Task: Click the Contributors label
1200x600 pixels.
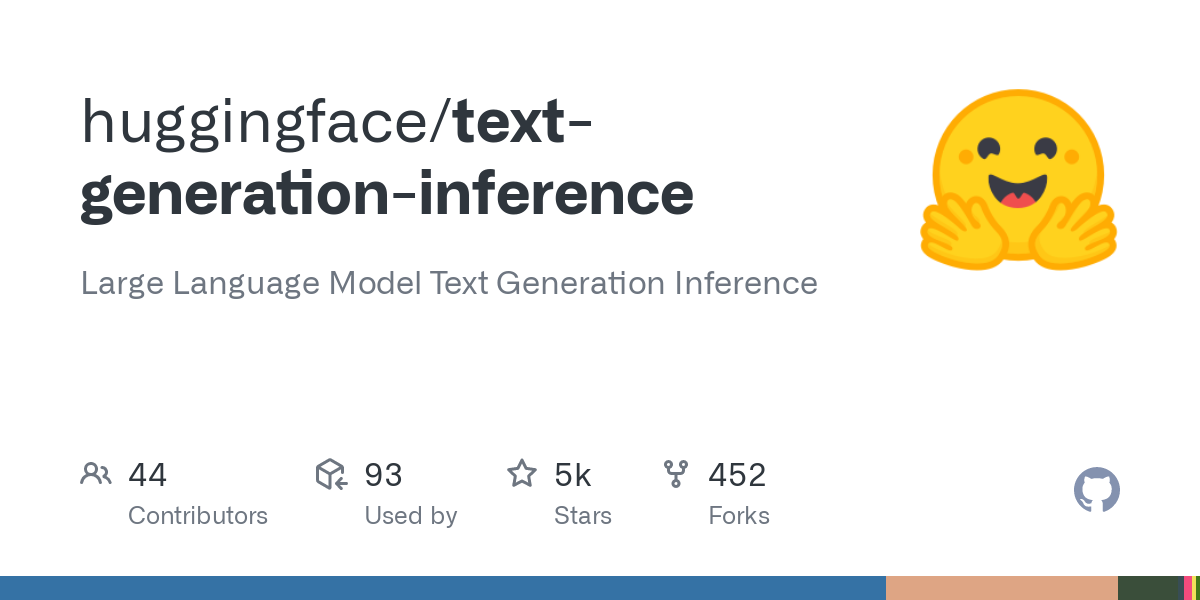Action: coord(198,516)
